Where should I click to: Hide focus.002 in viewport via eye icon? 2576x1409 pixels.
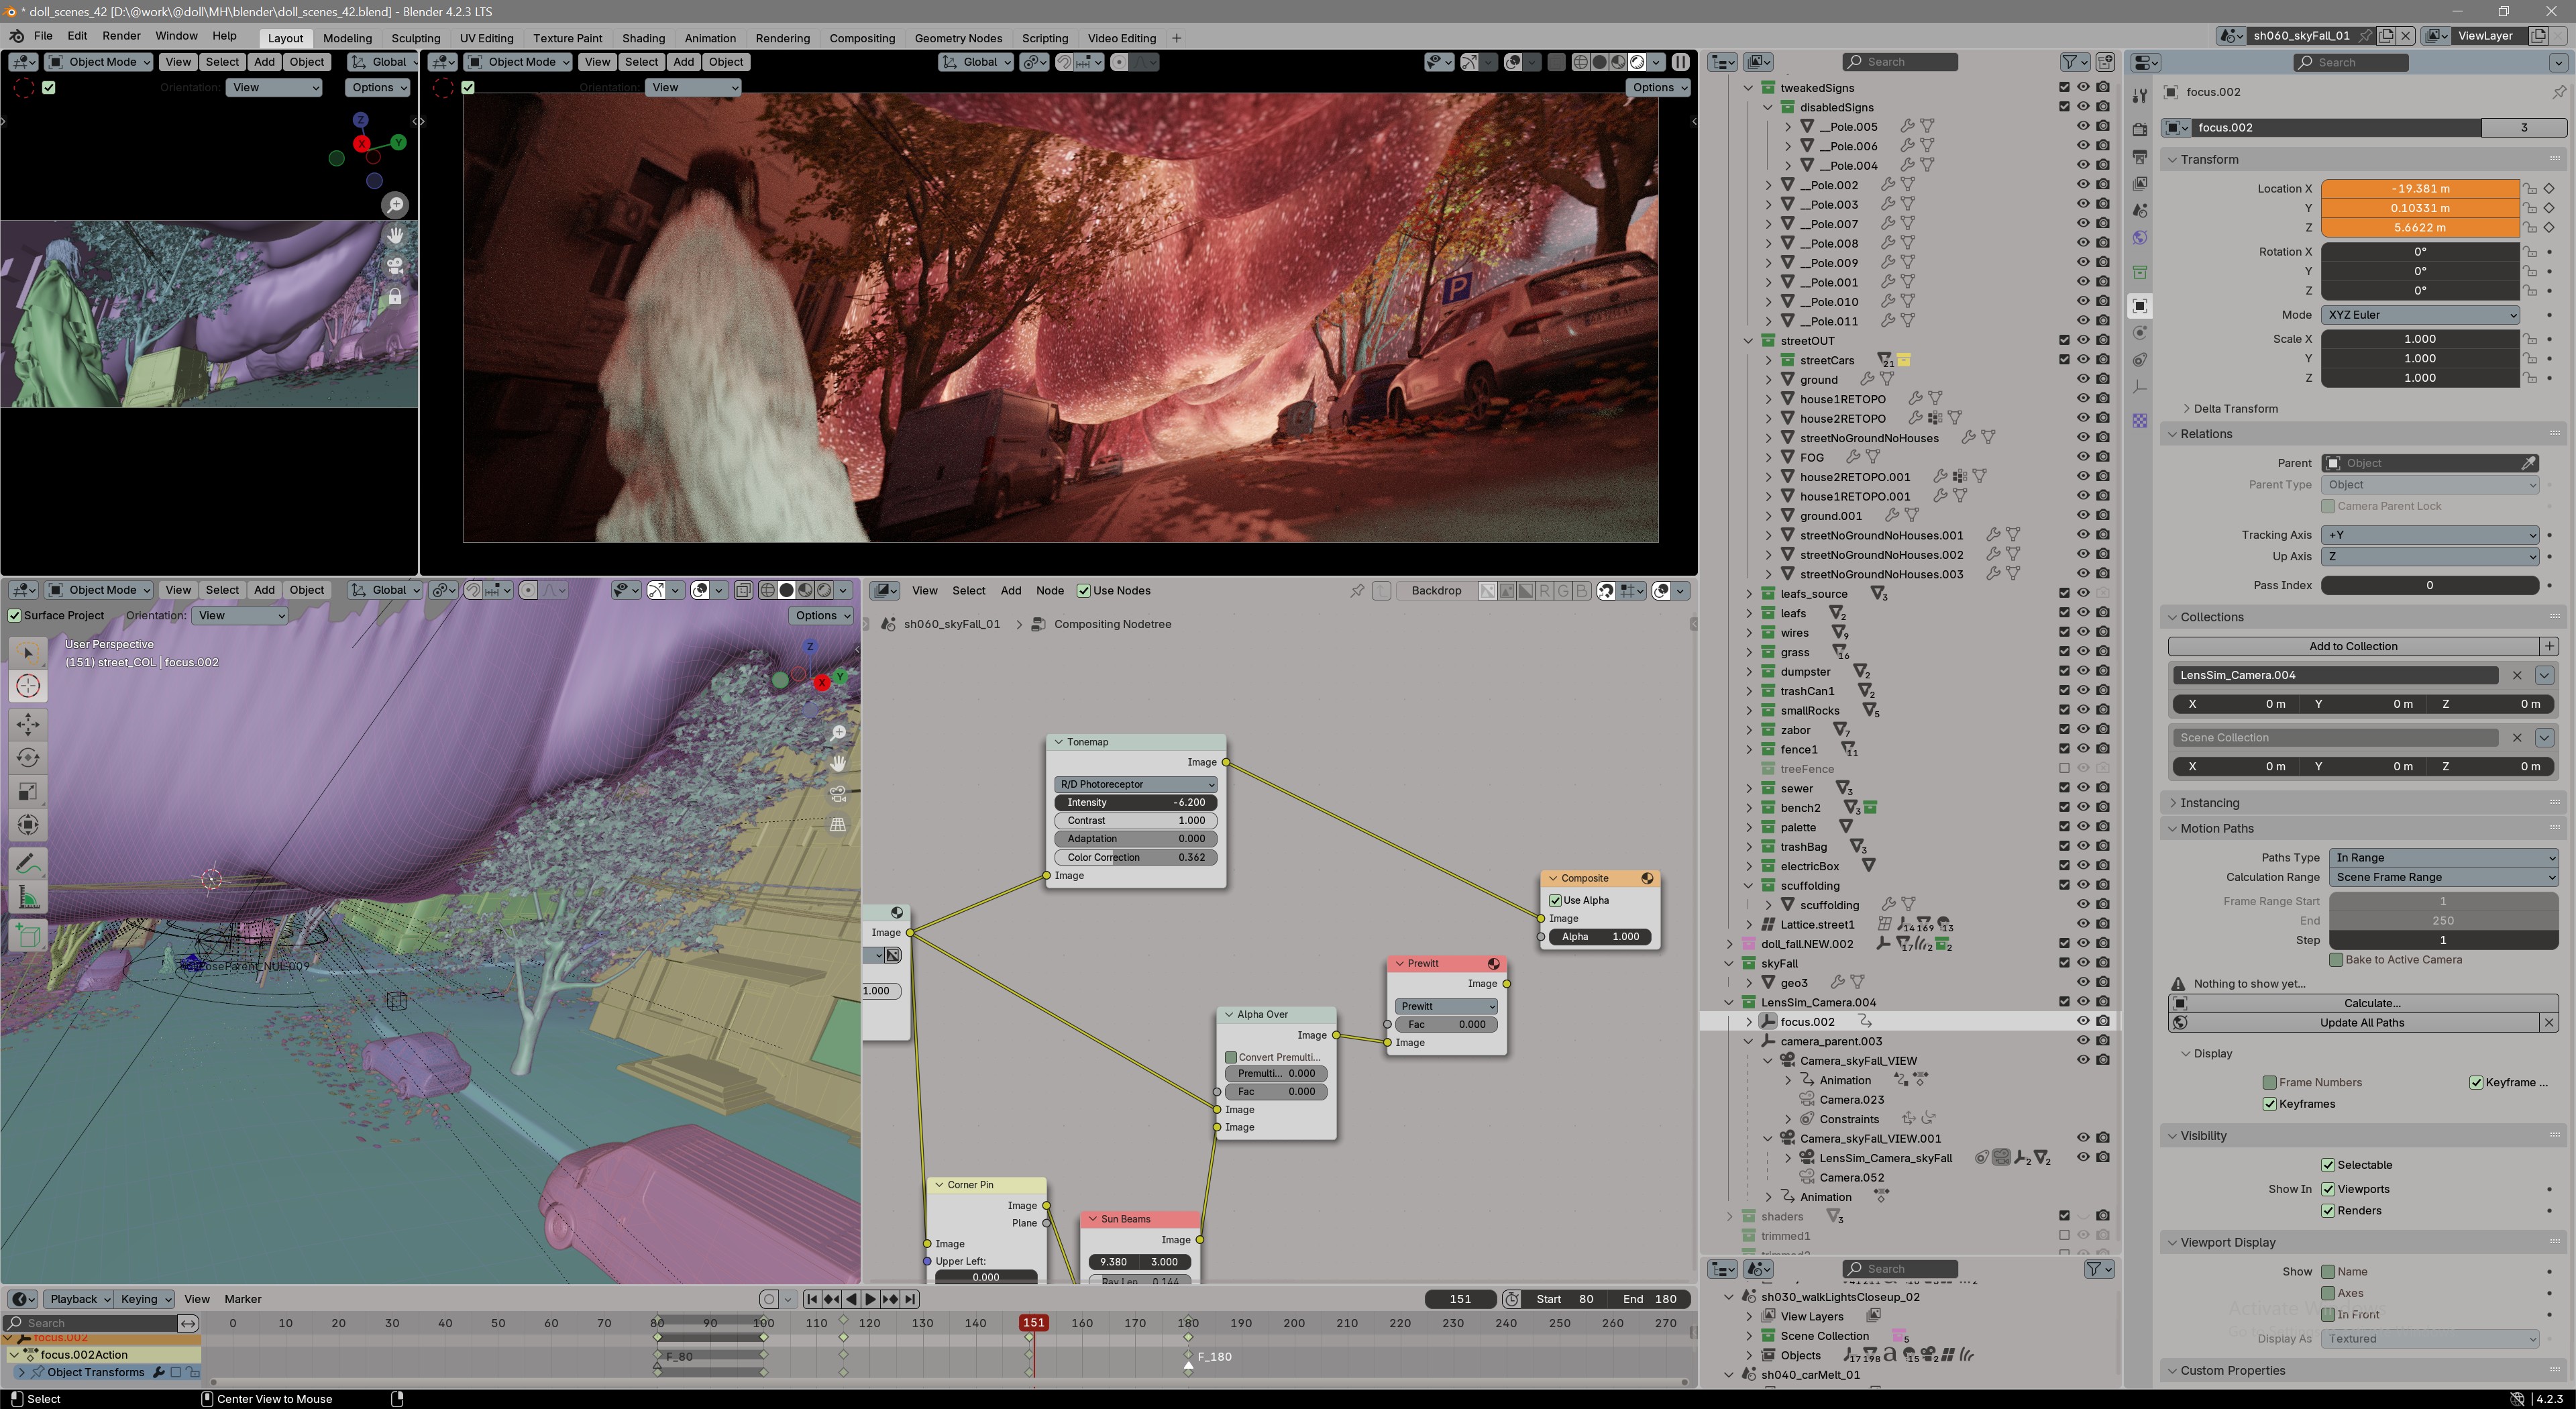[x=2083, y=1022]
